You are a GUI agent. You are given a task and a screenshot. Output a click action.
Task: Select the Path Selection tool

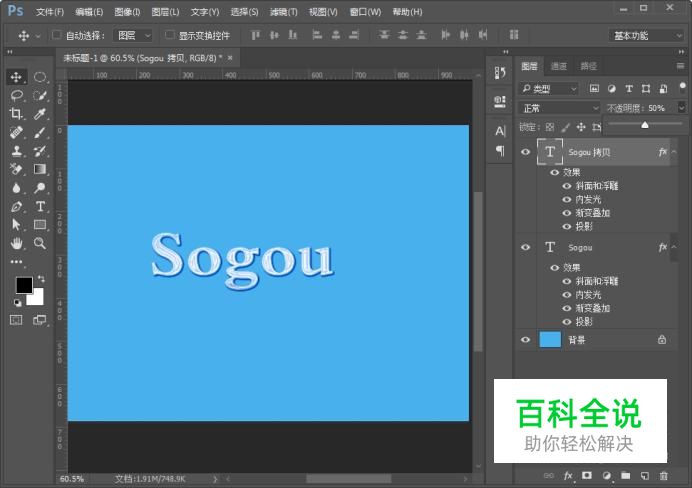[16, 225]
